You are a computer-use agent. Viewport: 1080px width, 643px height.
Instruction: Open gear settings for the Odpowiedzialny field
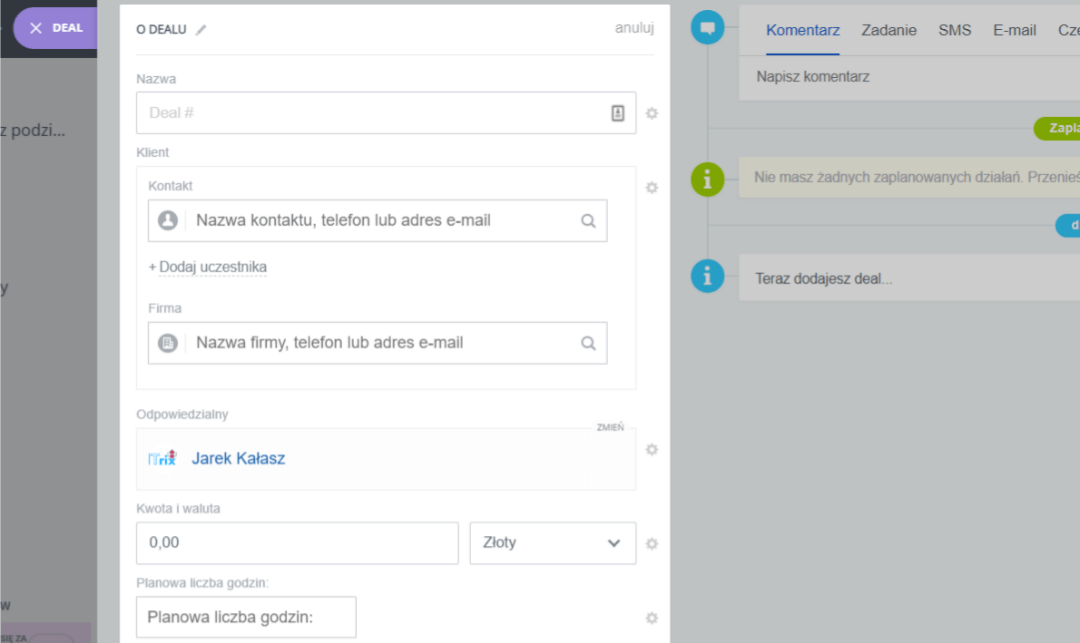tap(652, 450)
